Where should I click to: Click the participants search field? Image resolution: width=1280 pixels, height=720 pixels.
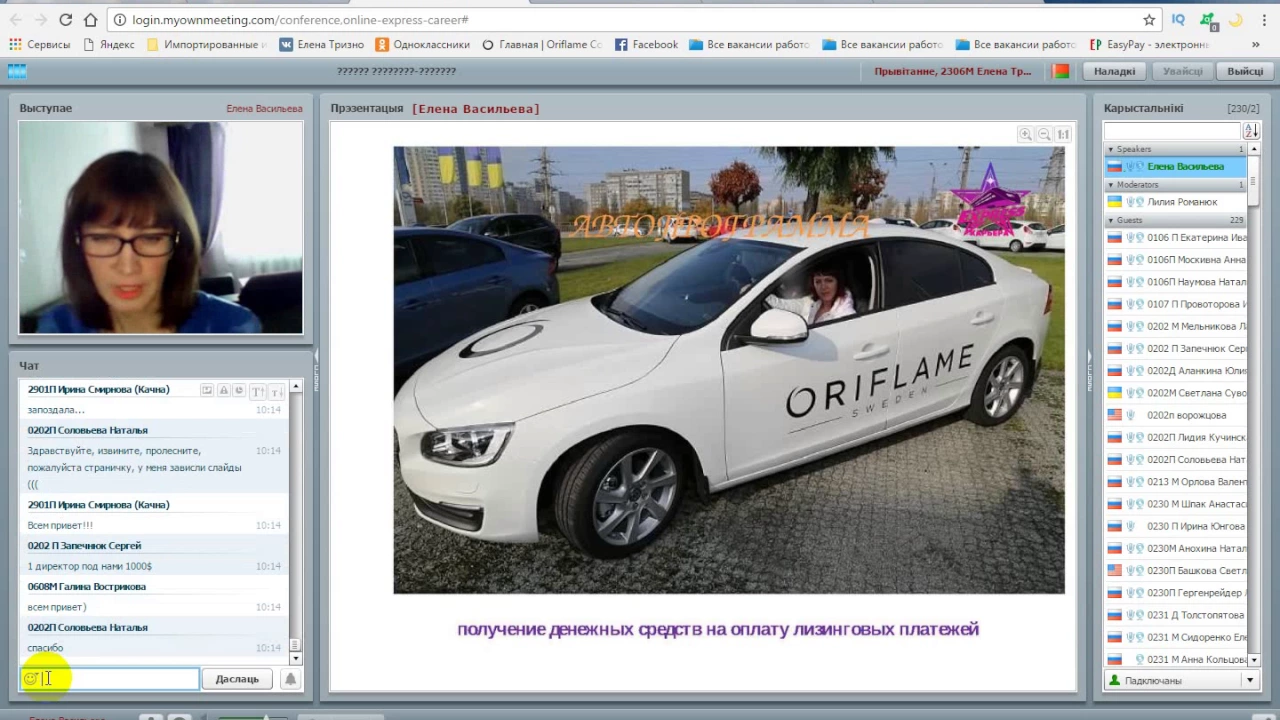[1172, 131]
